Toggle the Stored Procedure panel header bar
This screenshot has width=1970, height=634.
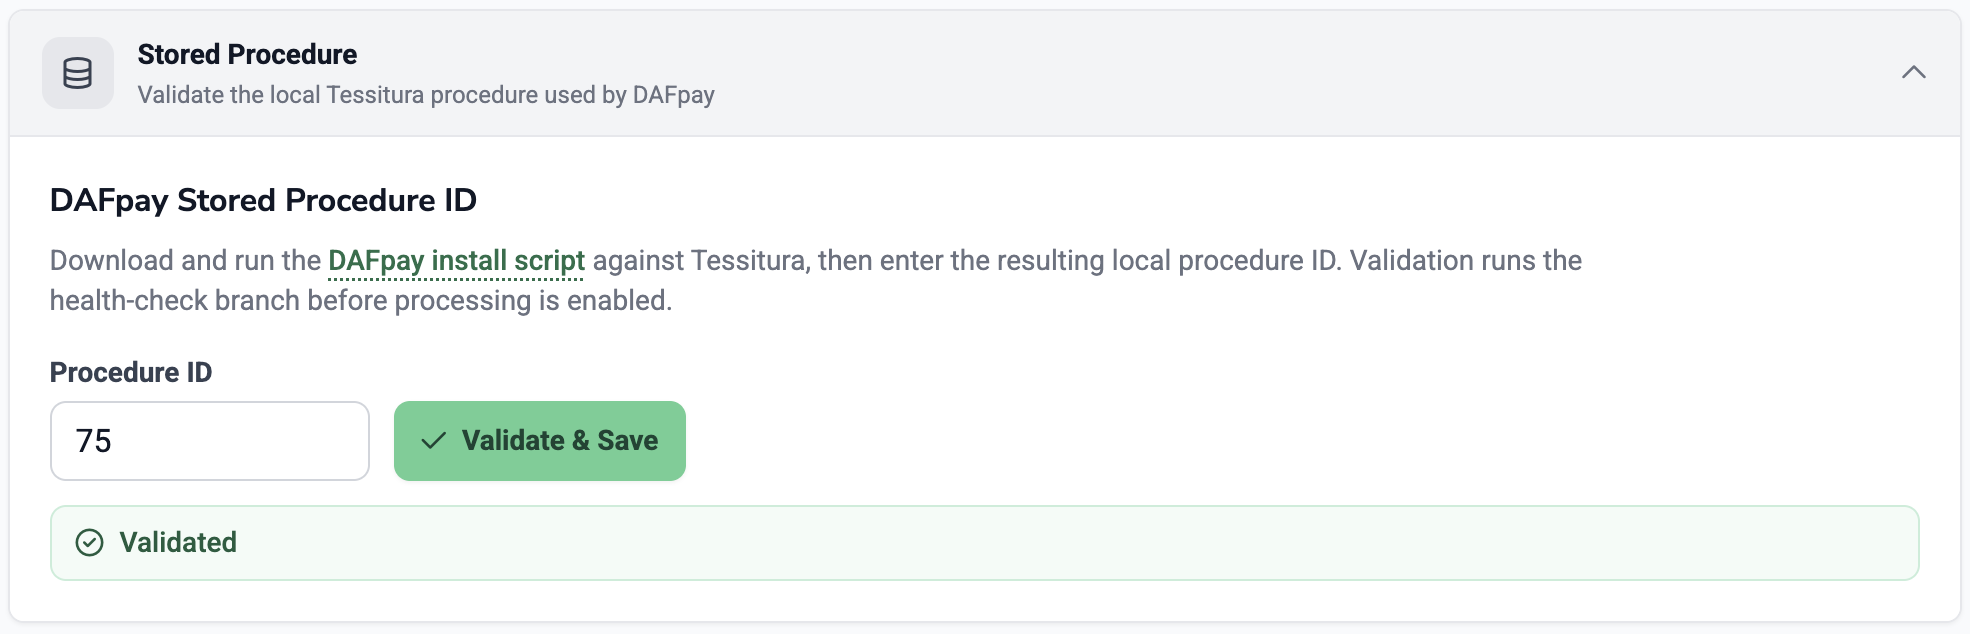[x=984, y=73]
